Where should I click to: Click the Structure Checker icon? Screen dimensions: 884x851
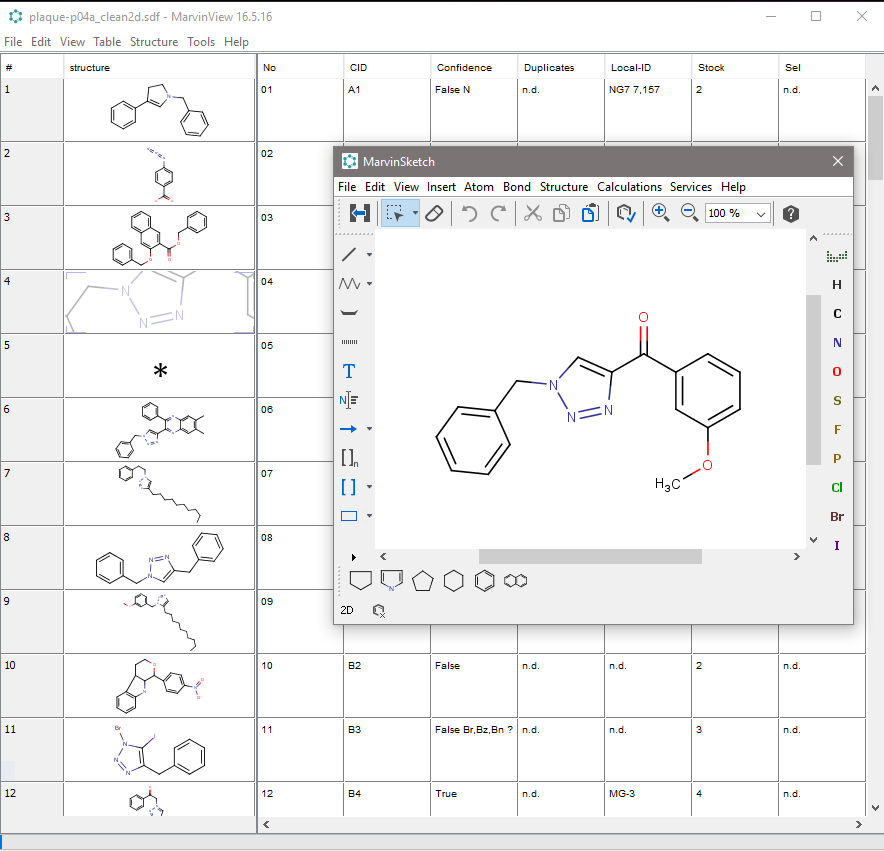(626, 214)
